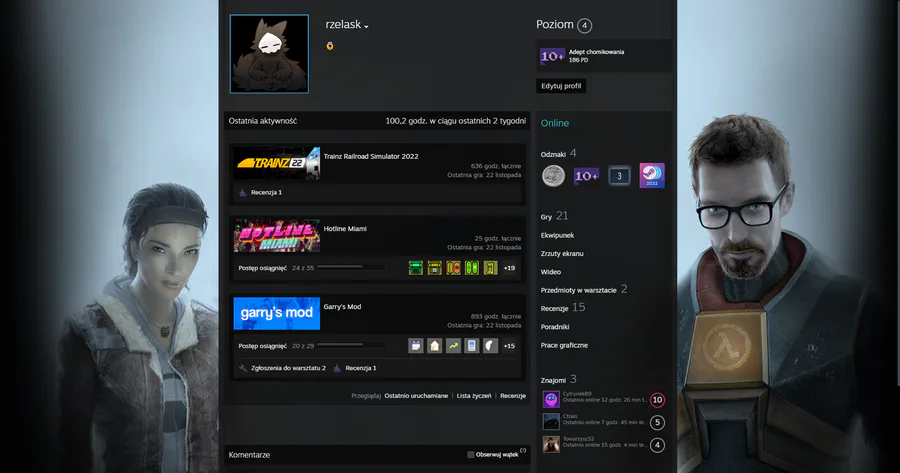Click the small gold award icon under rzelask
Image resolution: width=900 pixels, height=473 pixels.
[330, 46]
